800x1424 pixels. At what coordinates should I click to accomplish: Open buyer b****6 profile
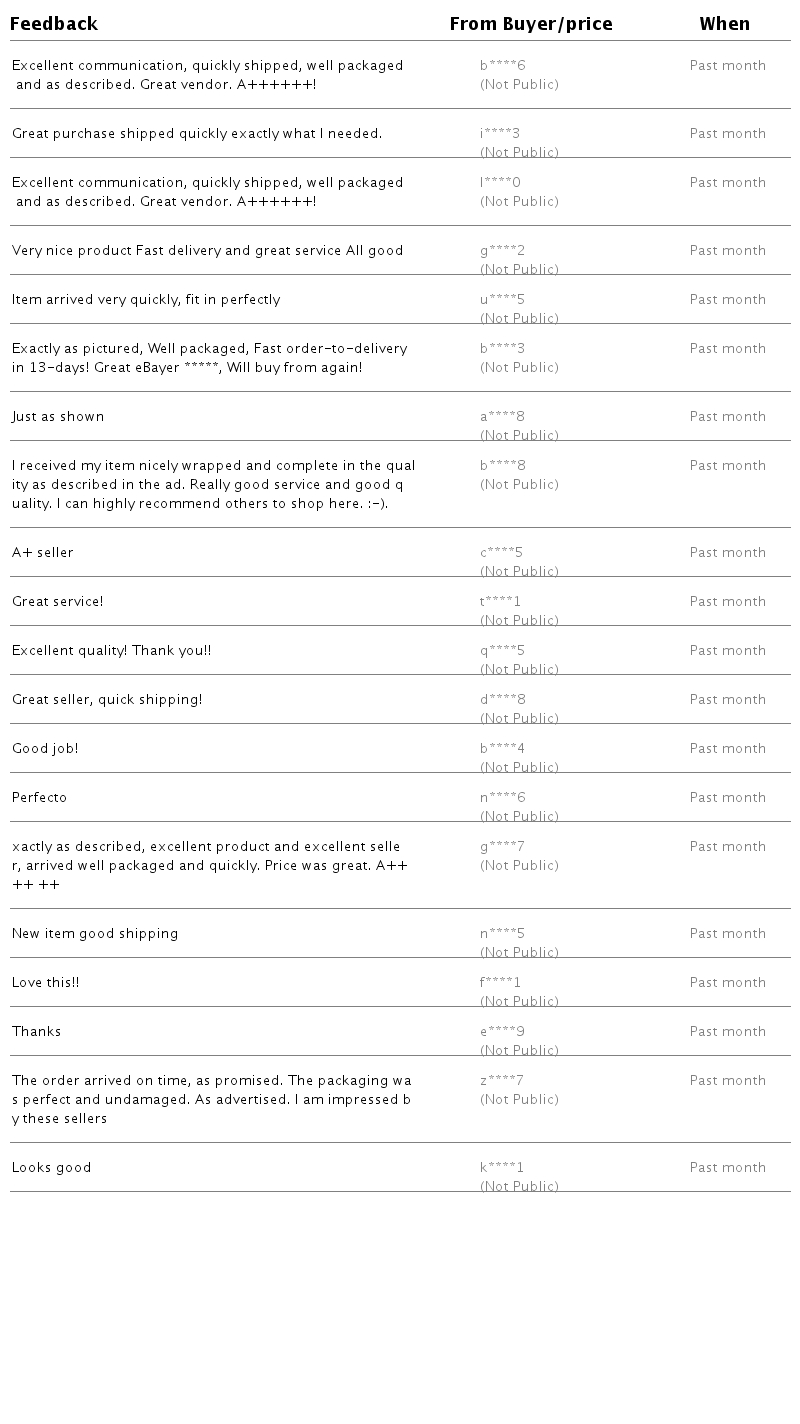coord(502,66)
